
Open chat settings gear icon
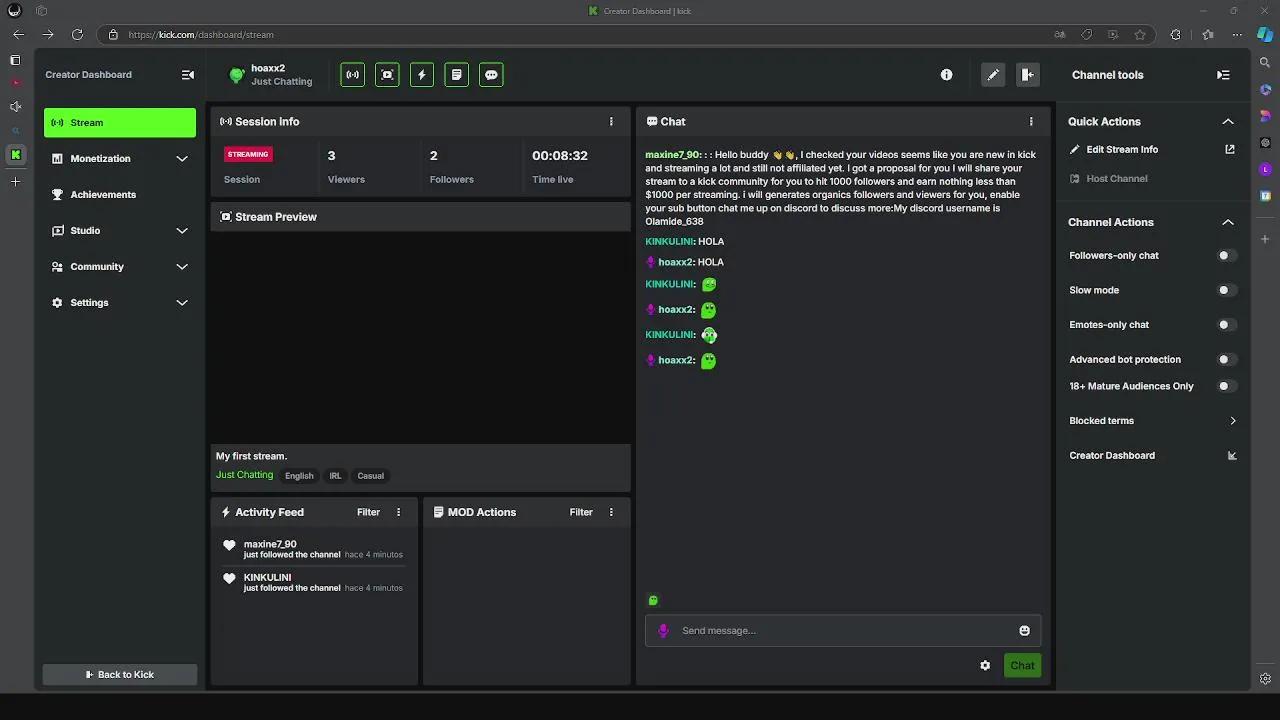click(985, 666)
